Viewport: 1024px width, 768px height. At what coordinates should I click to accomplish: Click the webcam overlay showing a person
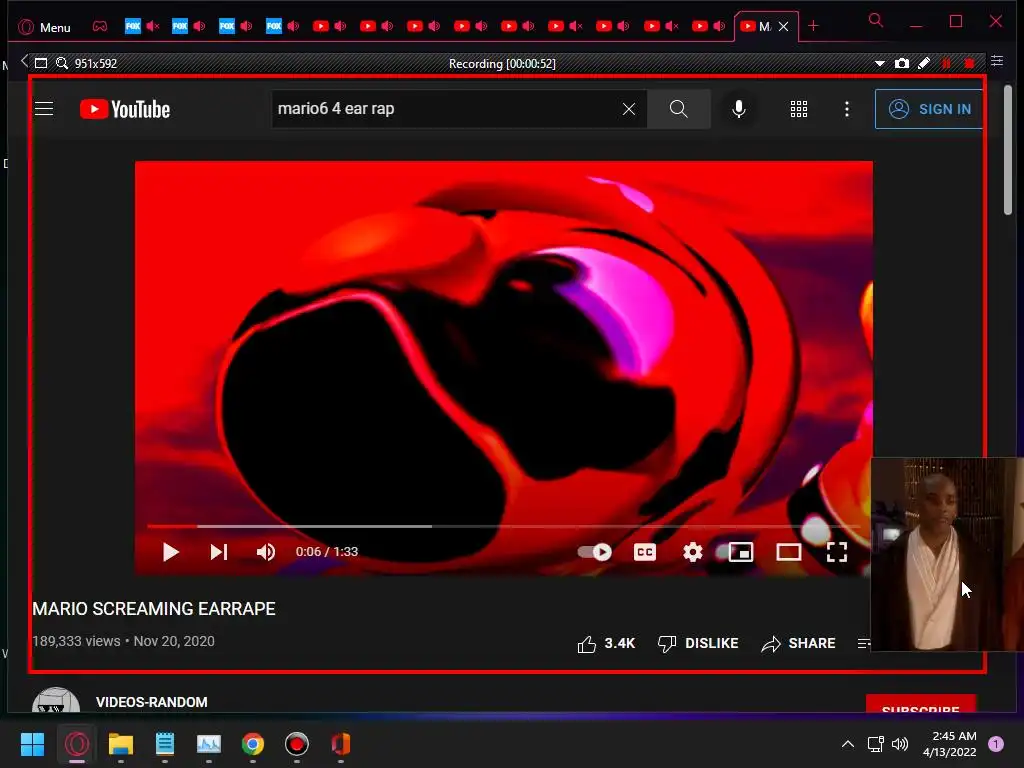947,554
